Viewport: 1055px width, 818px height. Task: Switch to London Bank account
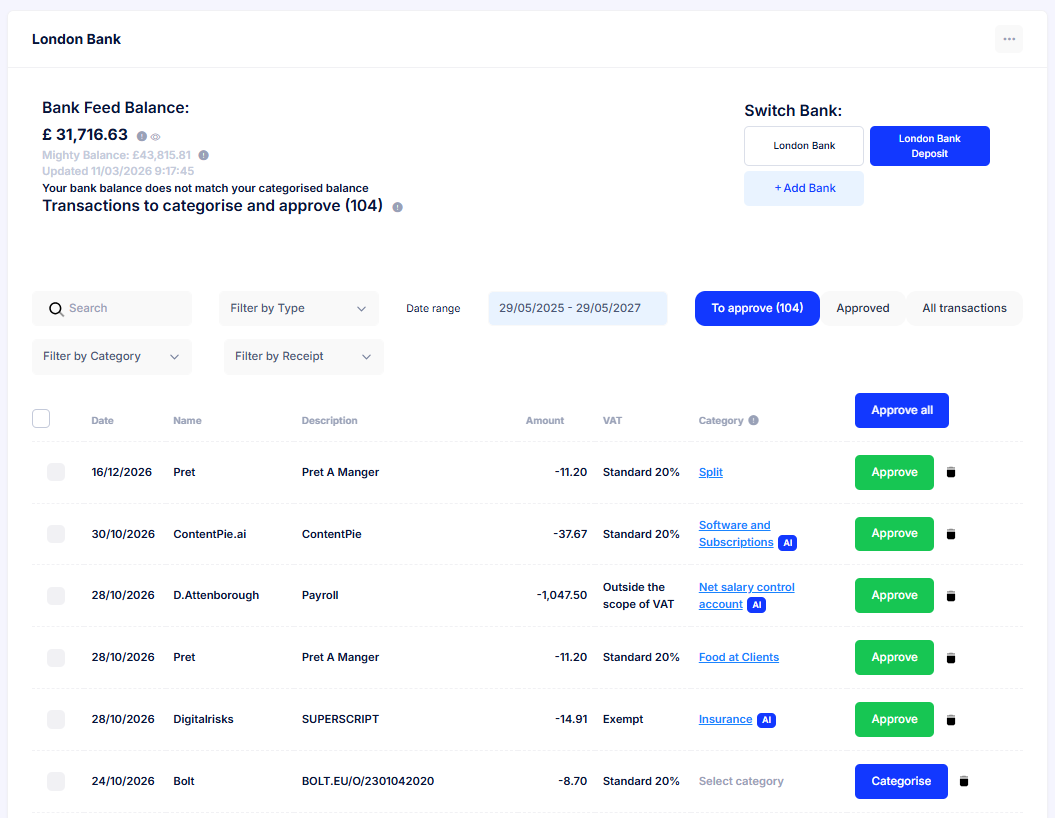[x=803, y=146]
